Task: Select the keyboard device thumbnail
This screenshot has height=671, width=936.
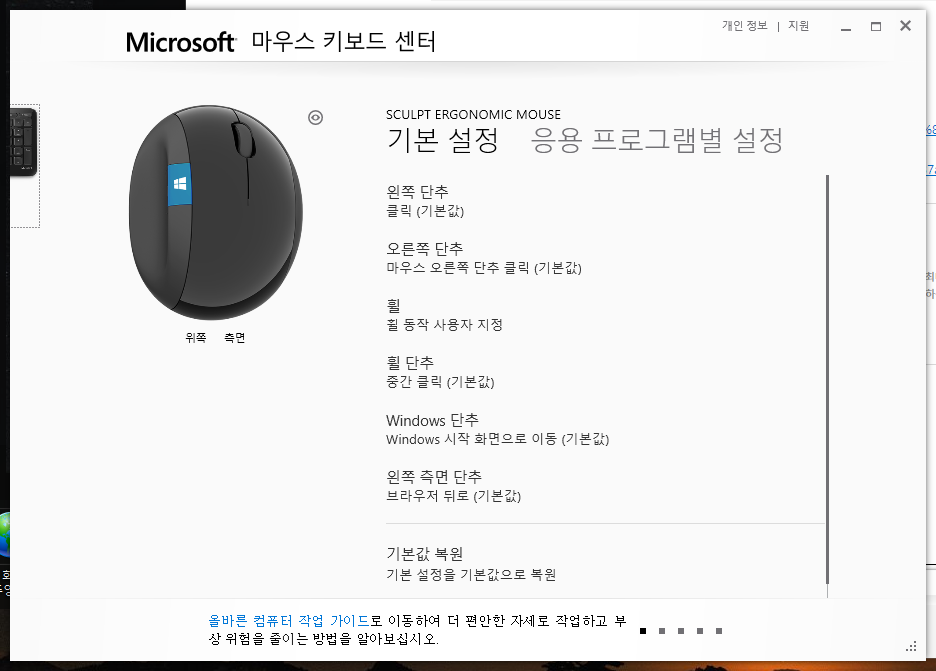Action: tap(24, 141)
